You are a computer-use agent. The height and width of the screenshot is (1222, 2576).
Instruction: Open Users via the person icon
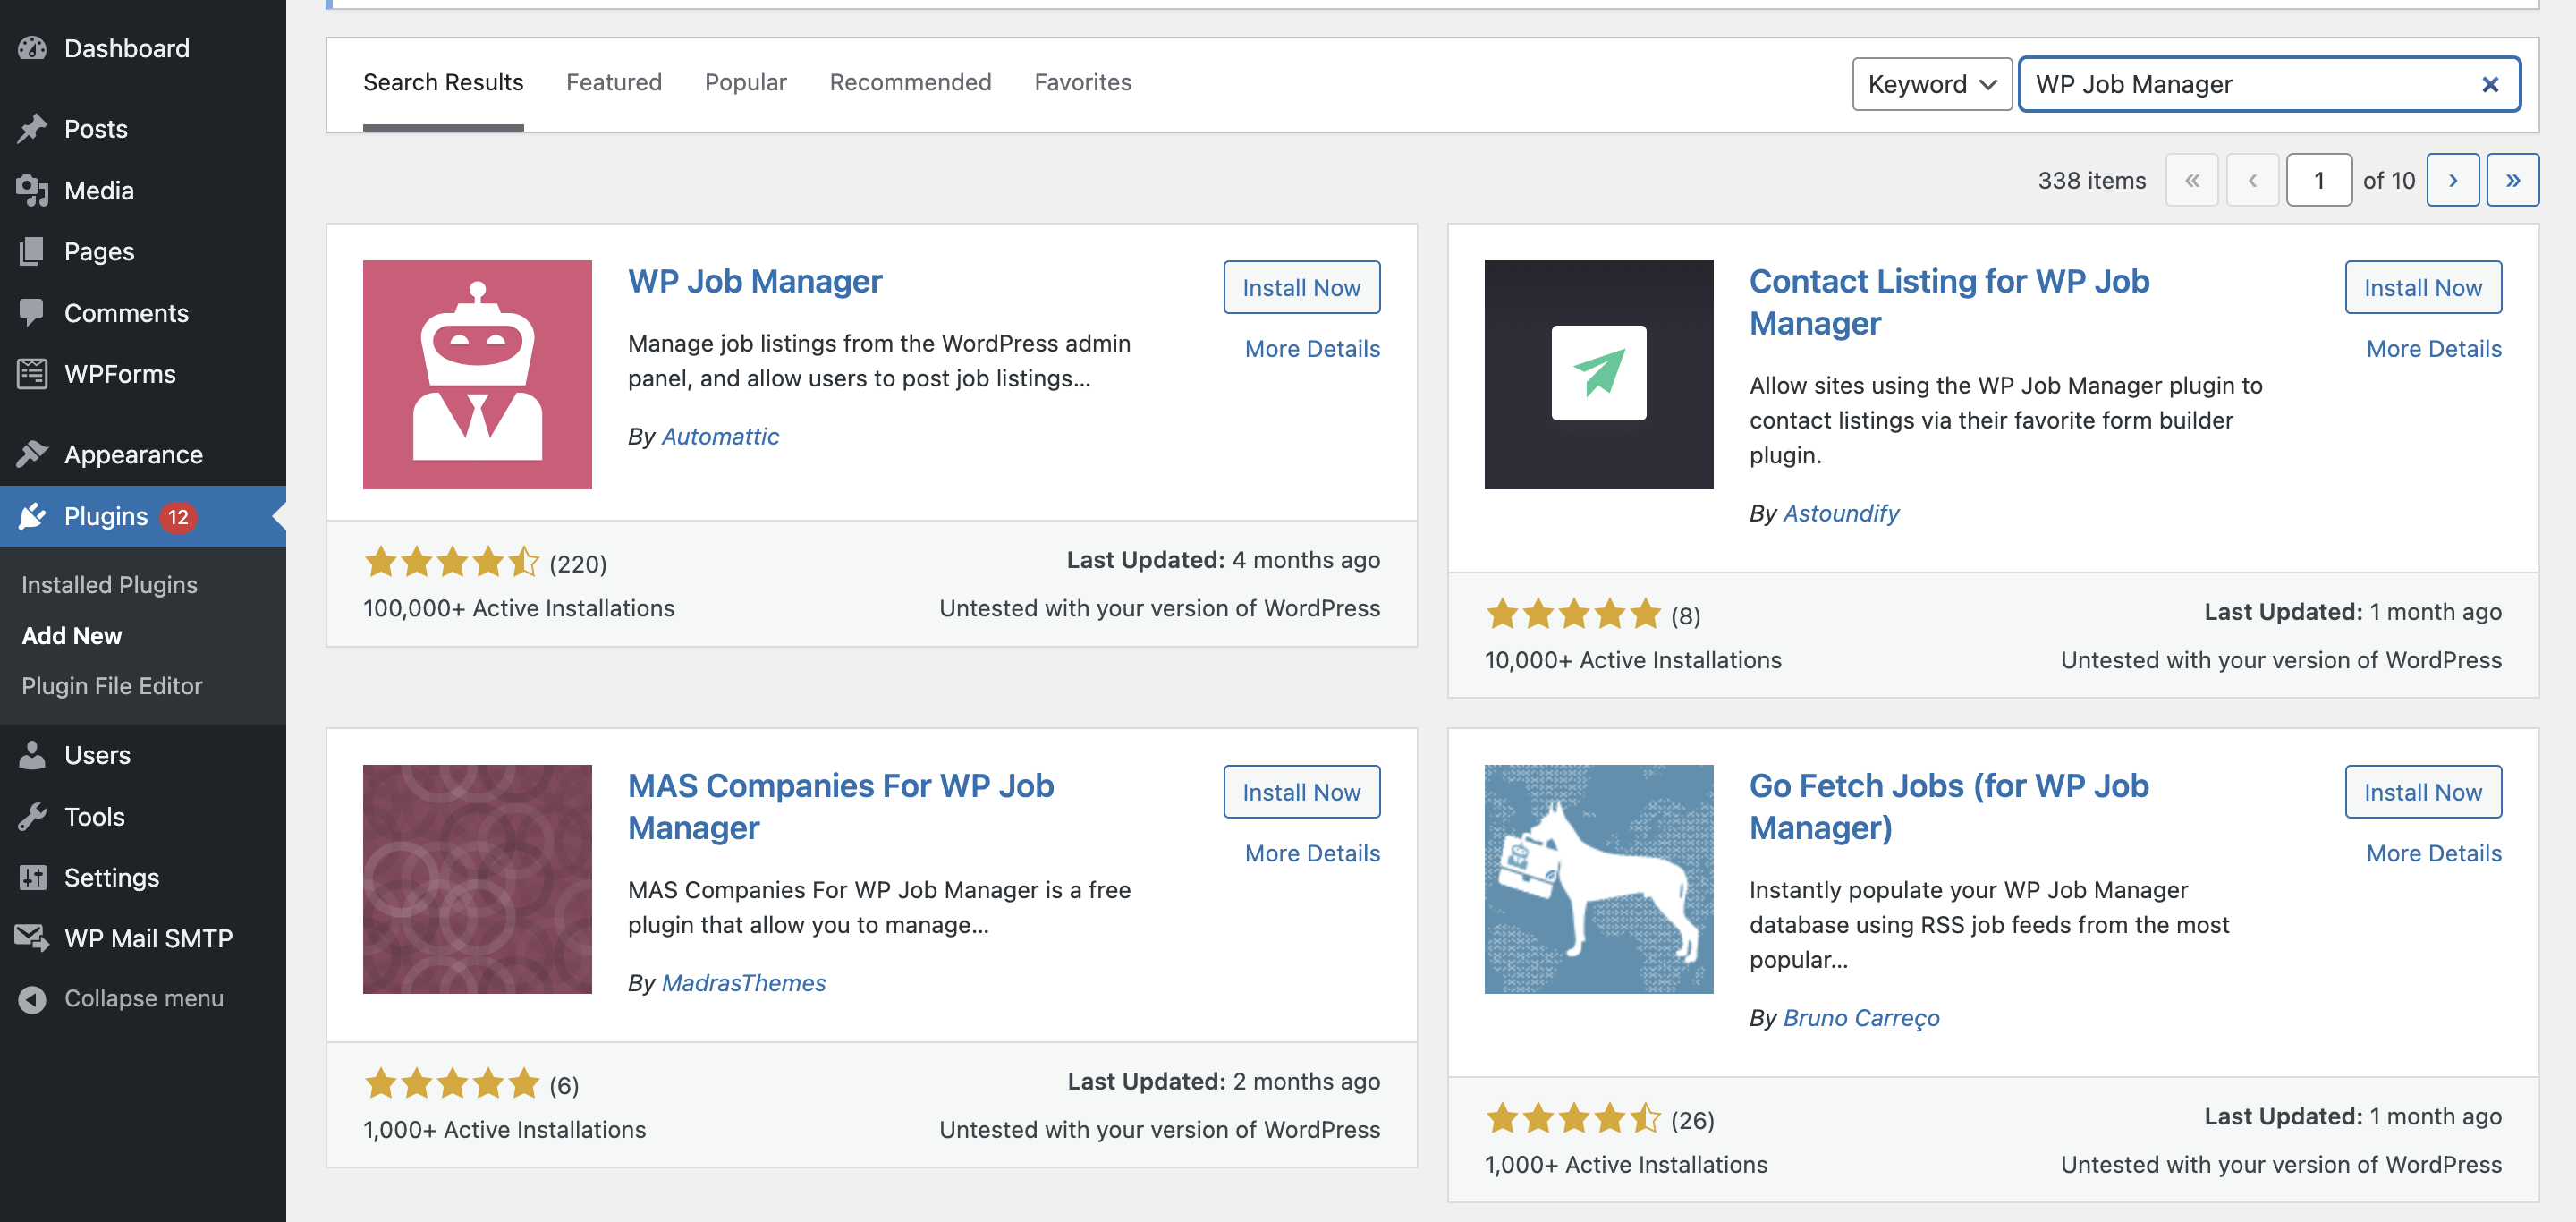[x=31, y=755]
